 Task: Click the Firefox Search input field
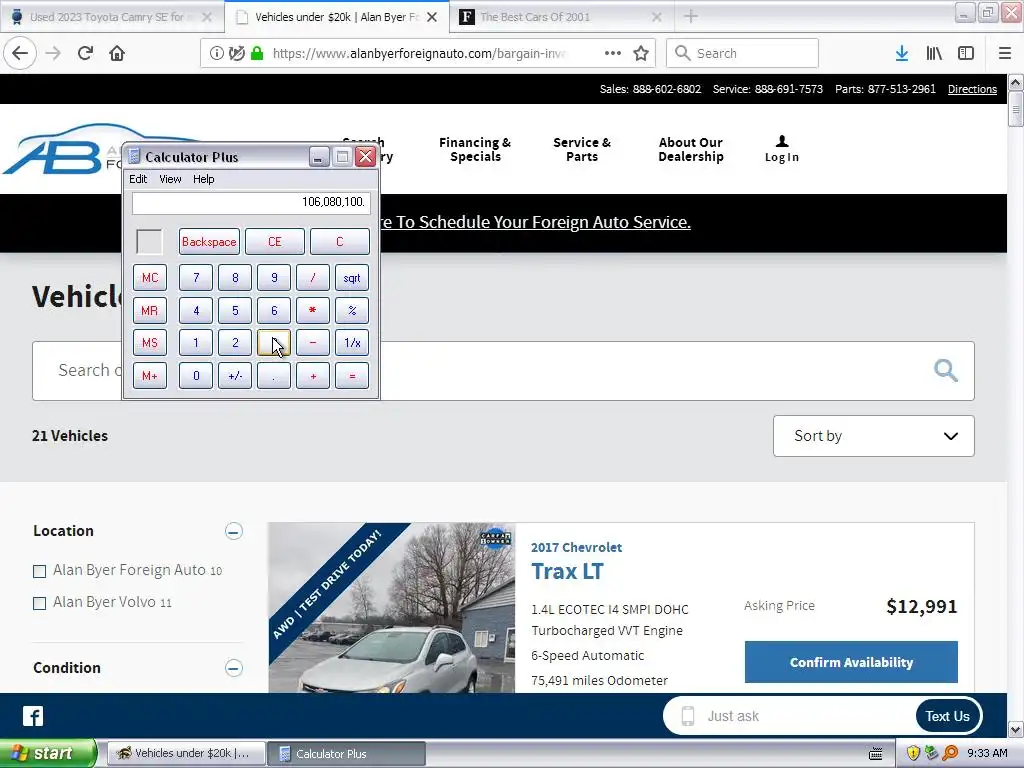pyautogui.click(x=743, y=53)
